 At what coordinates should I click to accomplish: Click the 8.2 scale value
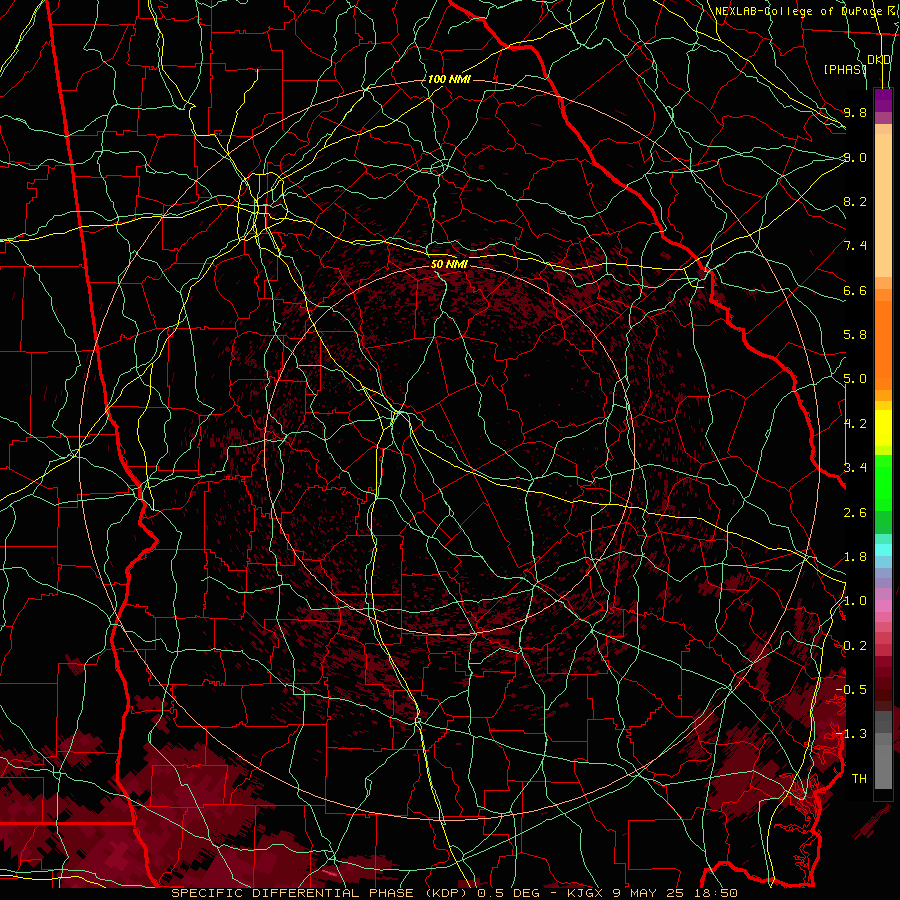point(855,201)
